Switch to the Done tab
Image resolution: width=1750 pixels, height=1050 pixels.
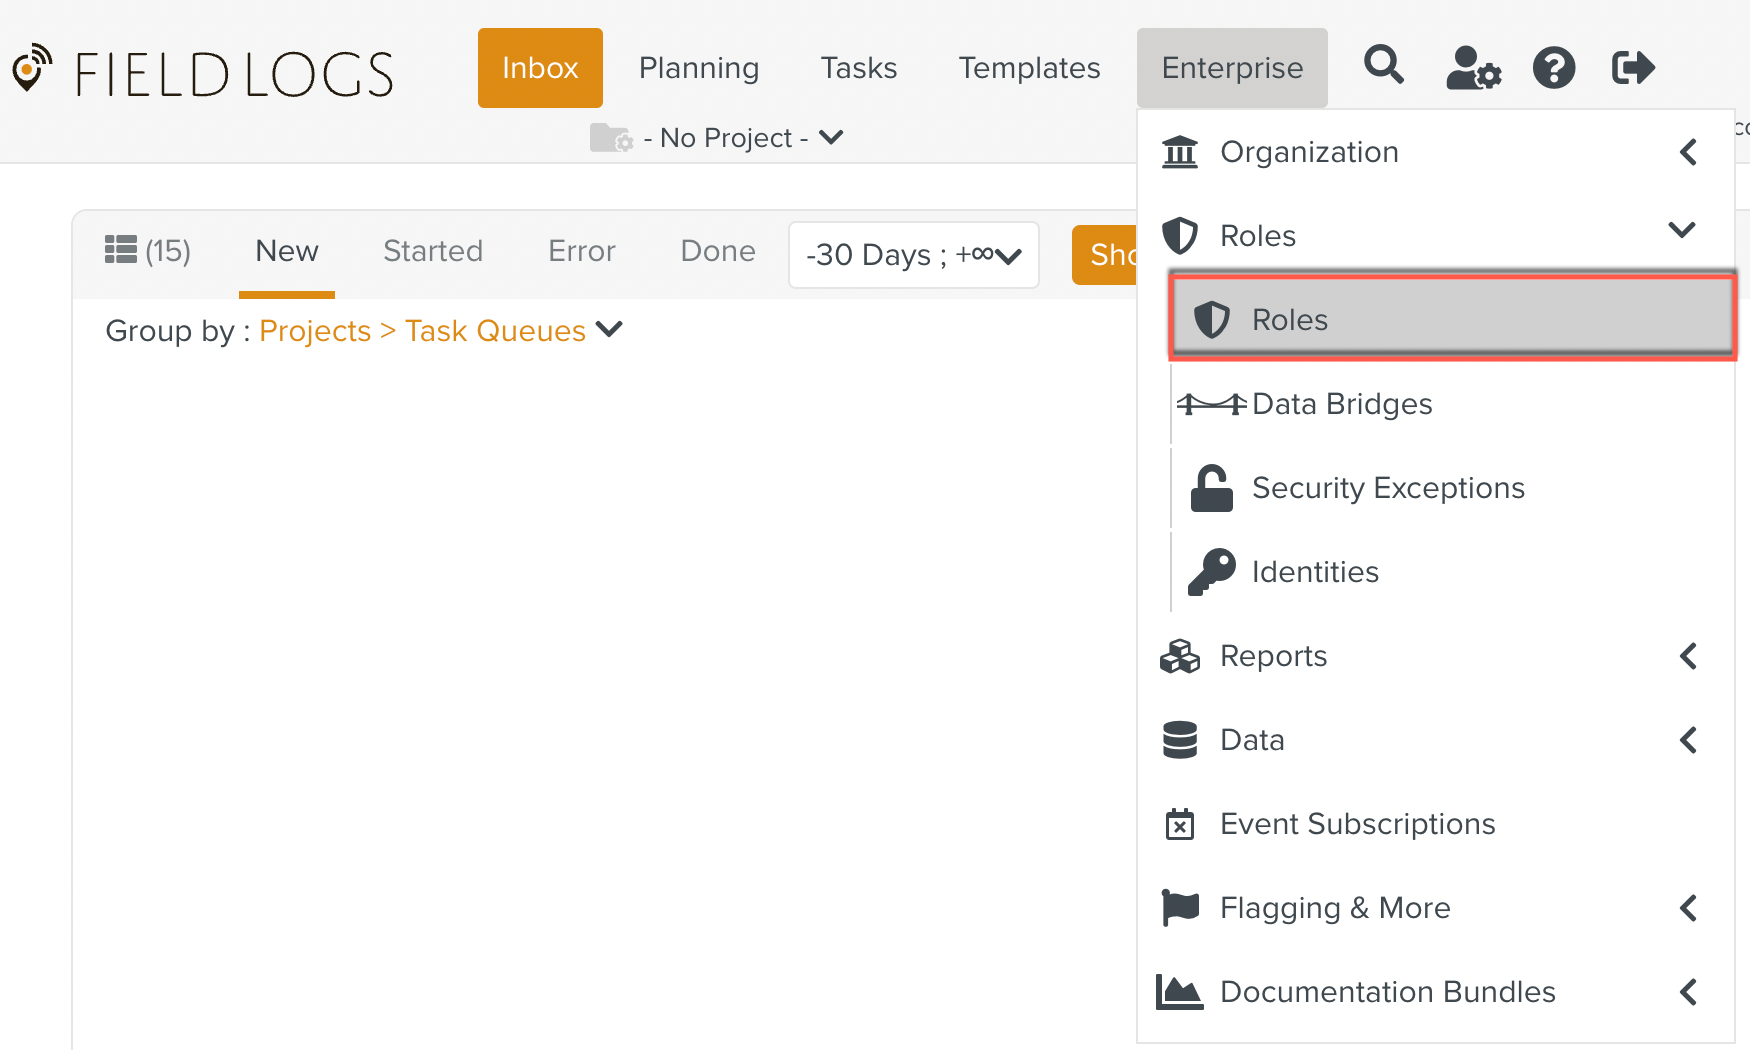(718, 251)
